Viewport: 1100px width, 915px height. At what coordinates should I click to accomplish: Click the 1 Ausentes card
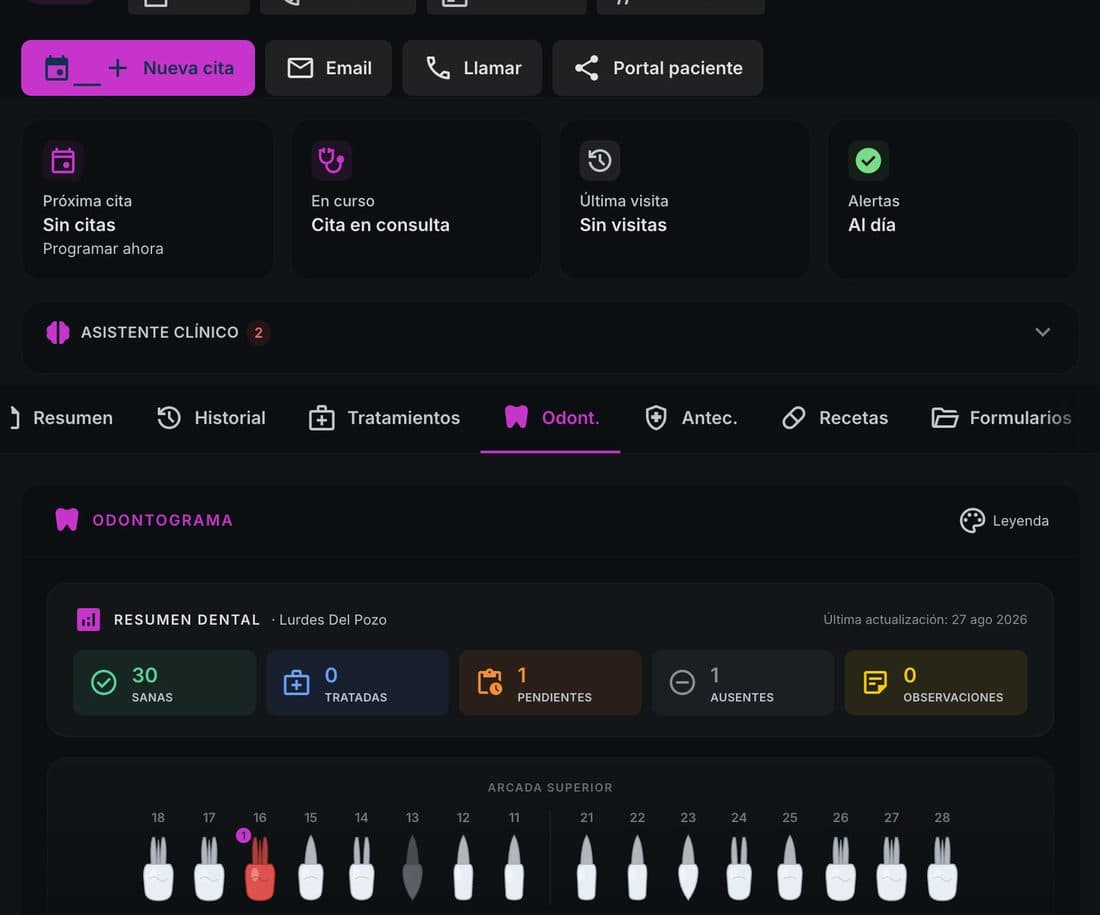point(743,683)
